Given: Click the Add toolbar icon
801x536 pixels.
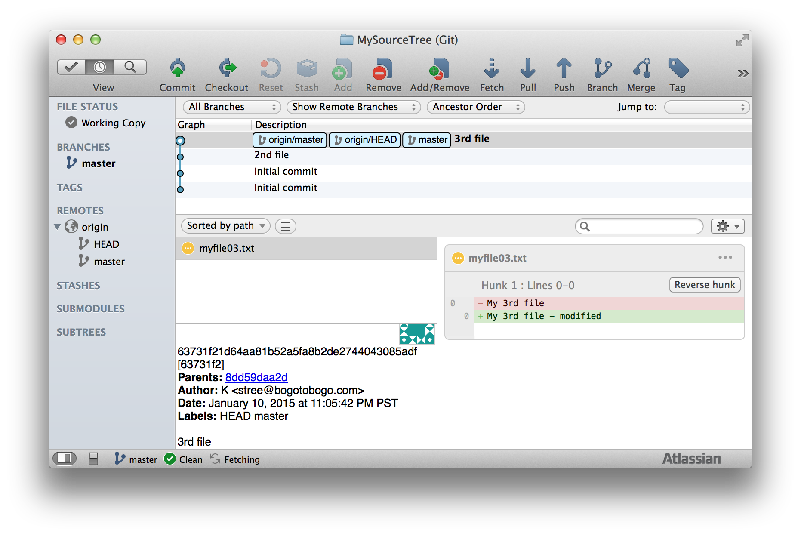Looking at the screenshot, I should 342,69.
